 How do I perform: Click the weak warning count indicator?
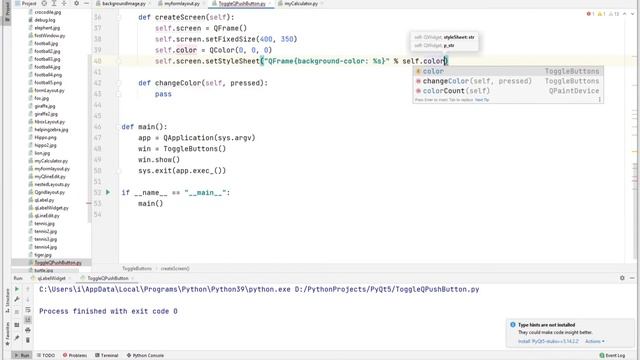(x=613, y=14)
